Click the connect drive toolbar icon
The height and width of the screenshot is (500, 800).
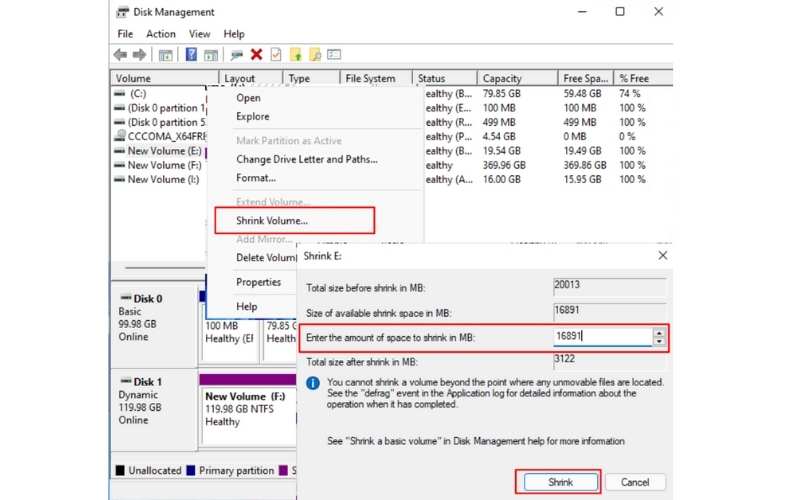(x=237, y=55)
